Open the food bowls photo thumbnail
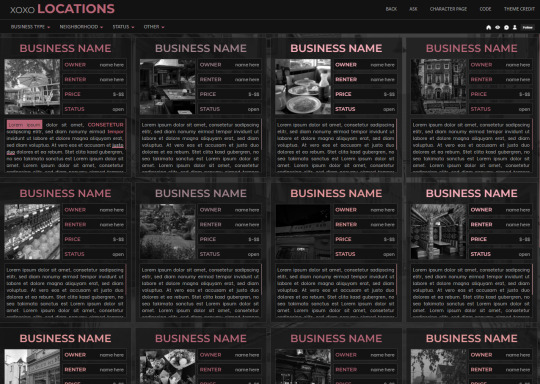This screenshot has height=384, width=540. tap(167, 366)
